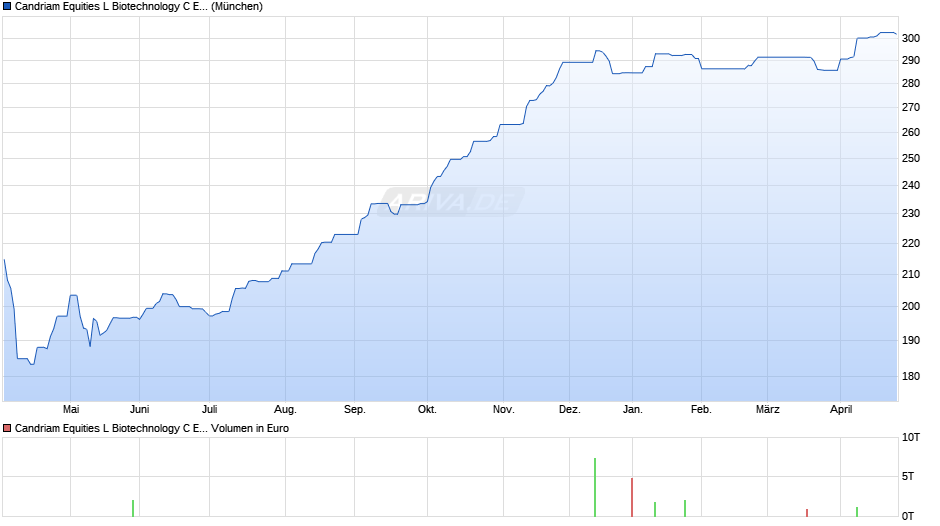Click the 'April' month label
The width and height of the screenshot is (940, 526).
coord(840,409)
